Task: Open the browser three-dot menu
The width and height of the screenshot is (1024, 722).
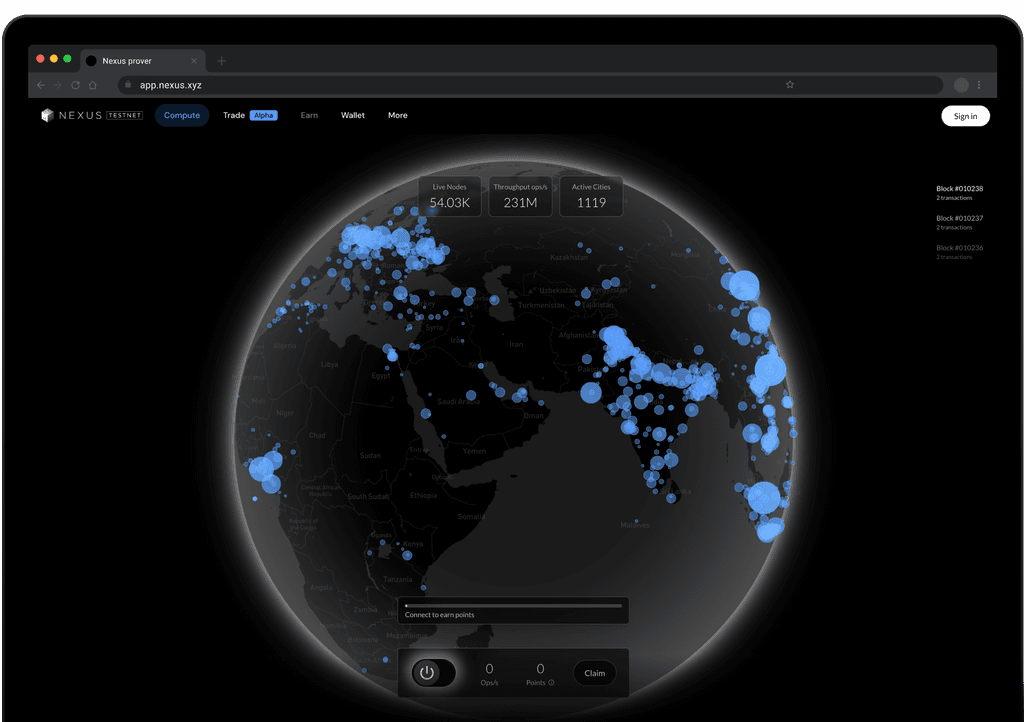Action: tap(979, 85)
